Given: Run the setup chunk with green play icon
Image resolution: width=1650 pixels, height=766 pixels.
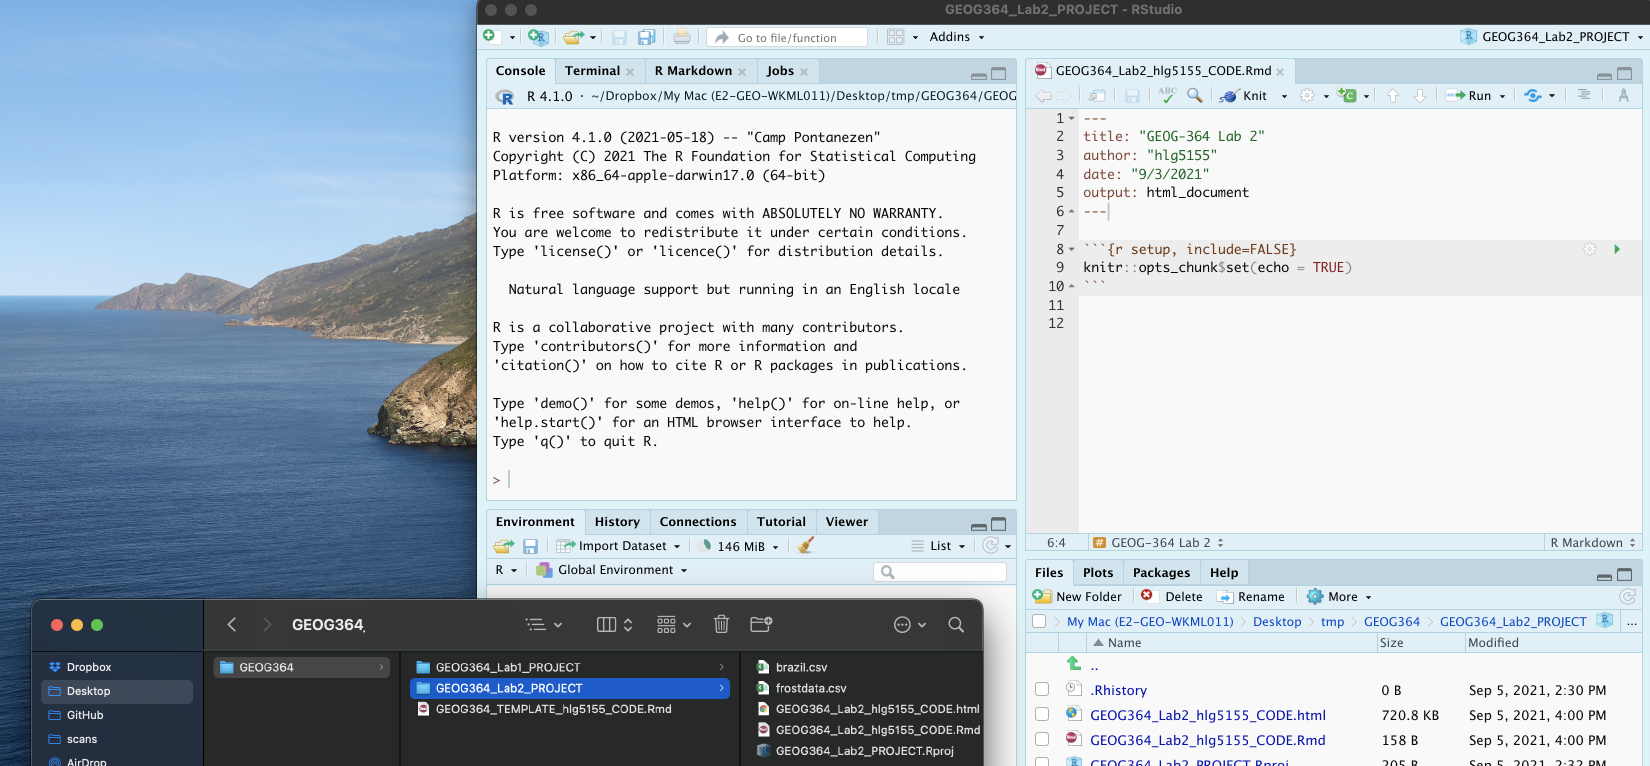Looking at the screenshot, I should [1617, 249].
